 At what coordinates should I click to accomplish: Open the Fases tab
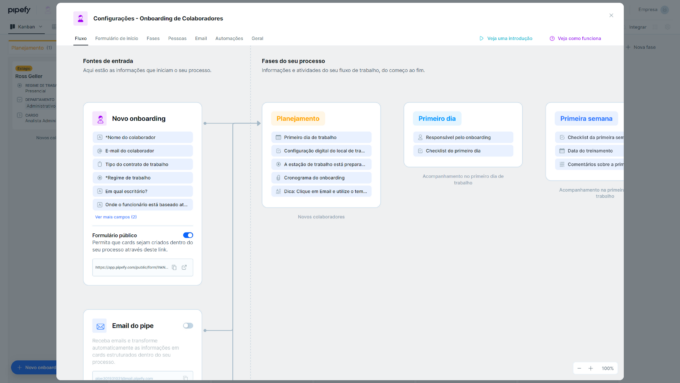(x=153, y=39)
